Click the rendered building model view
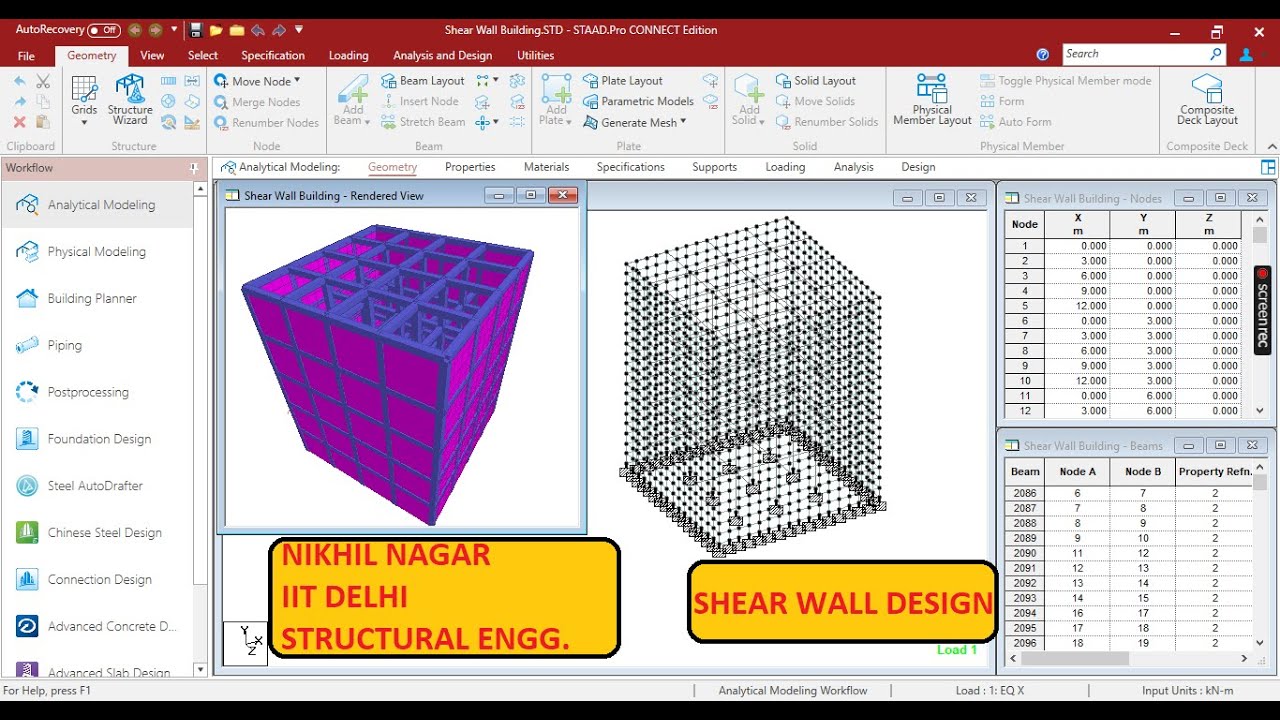 (402, 366)
